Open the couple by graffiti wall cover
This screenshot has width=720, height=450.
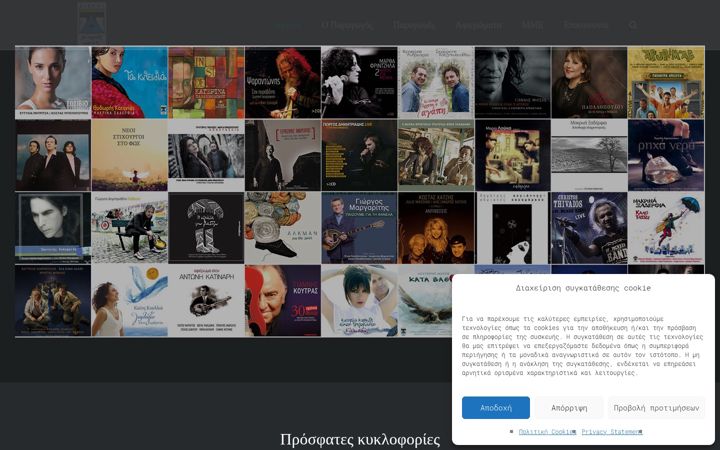pos(206,155)
